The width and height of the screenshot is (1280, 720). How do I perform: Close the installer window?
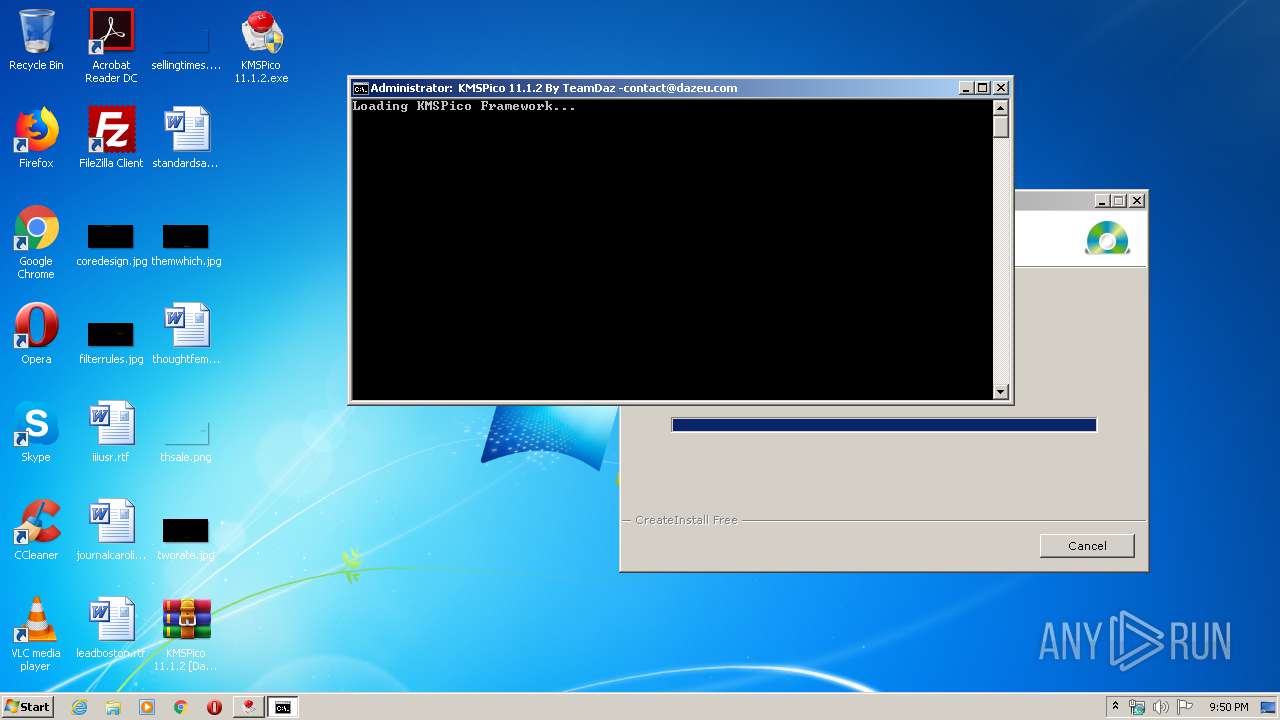1136,201
